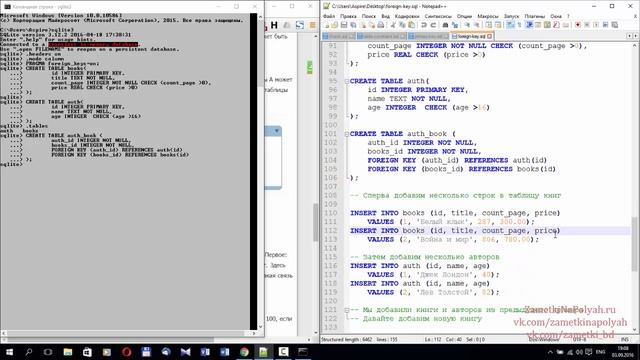Collapse CREATE TABLE auth_book fold marker
Viewport: 640px width, 360px height.
click(x=347, y=134)
